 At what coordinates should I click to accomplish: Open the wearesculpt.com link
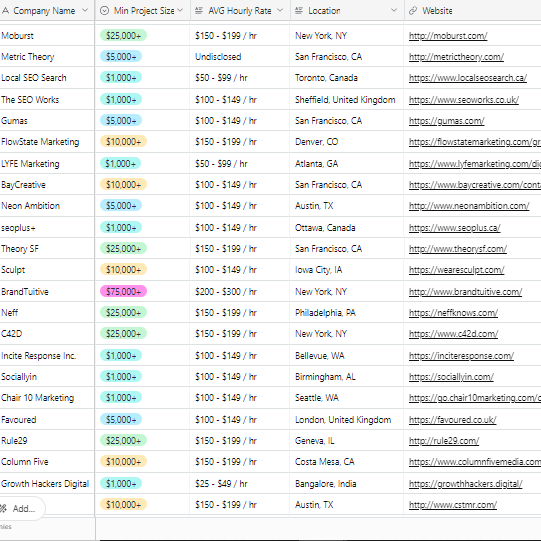point(456,270)
